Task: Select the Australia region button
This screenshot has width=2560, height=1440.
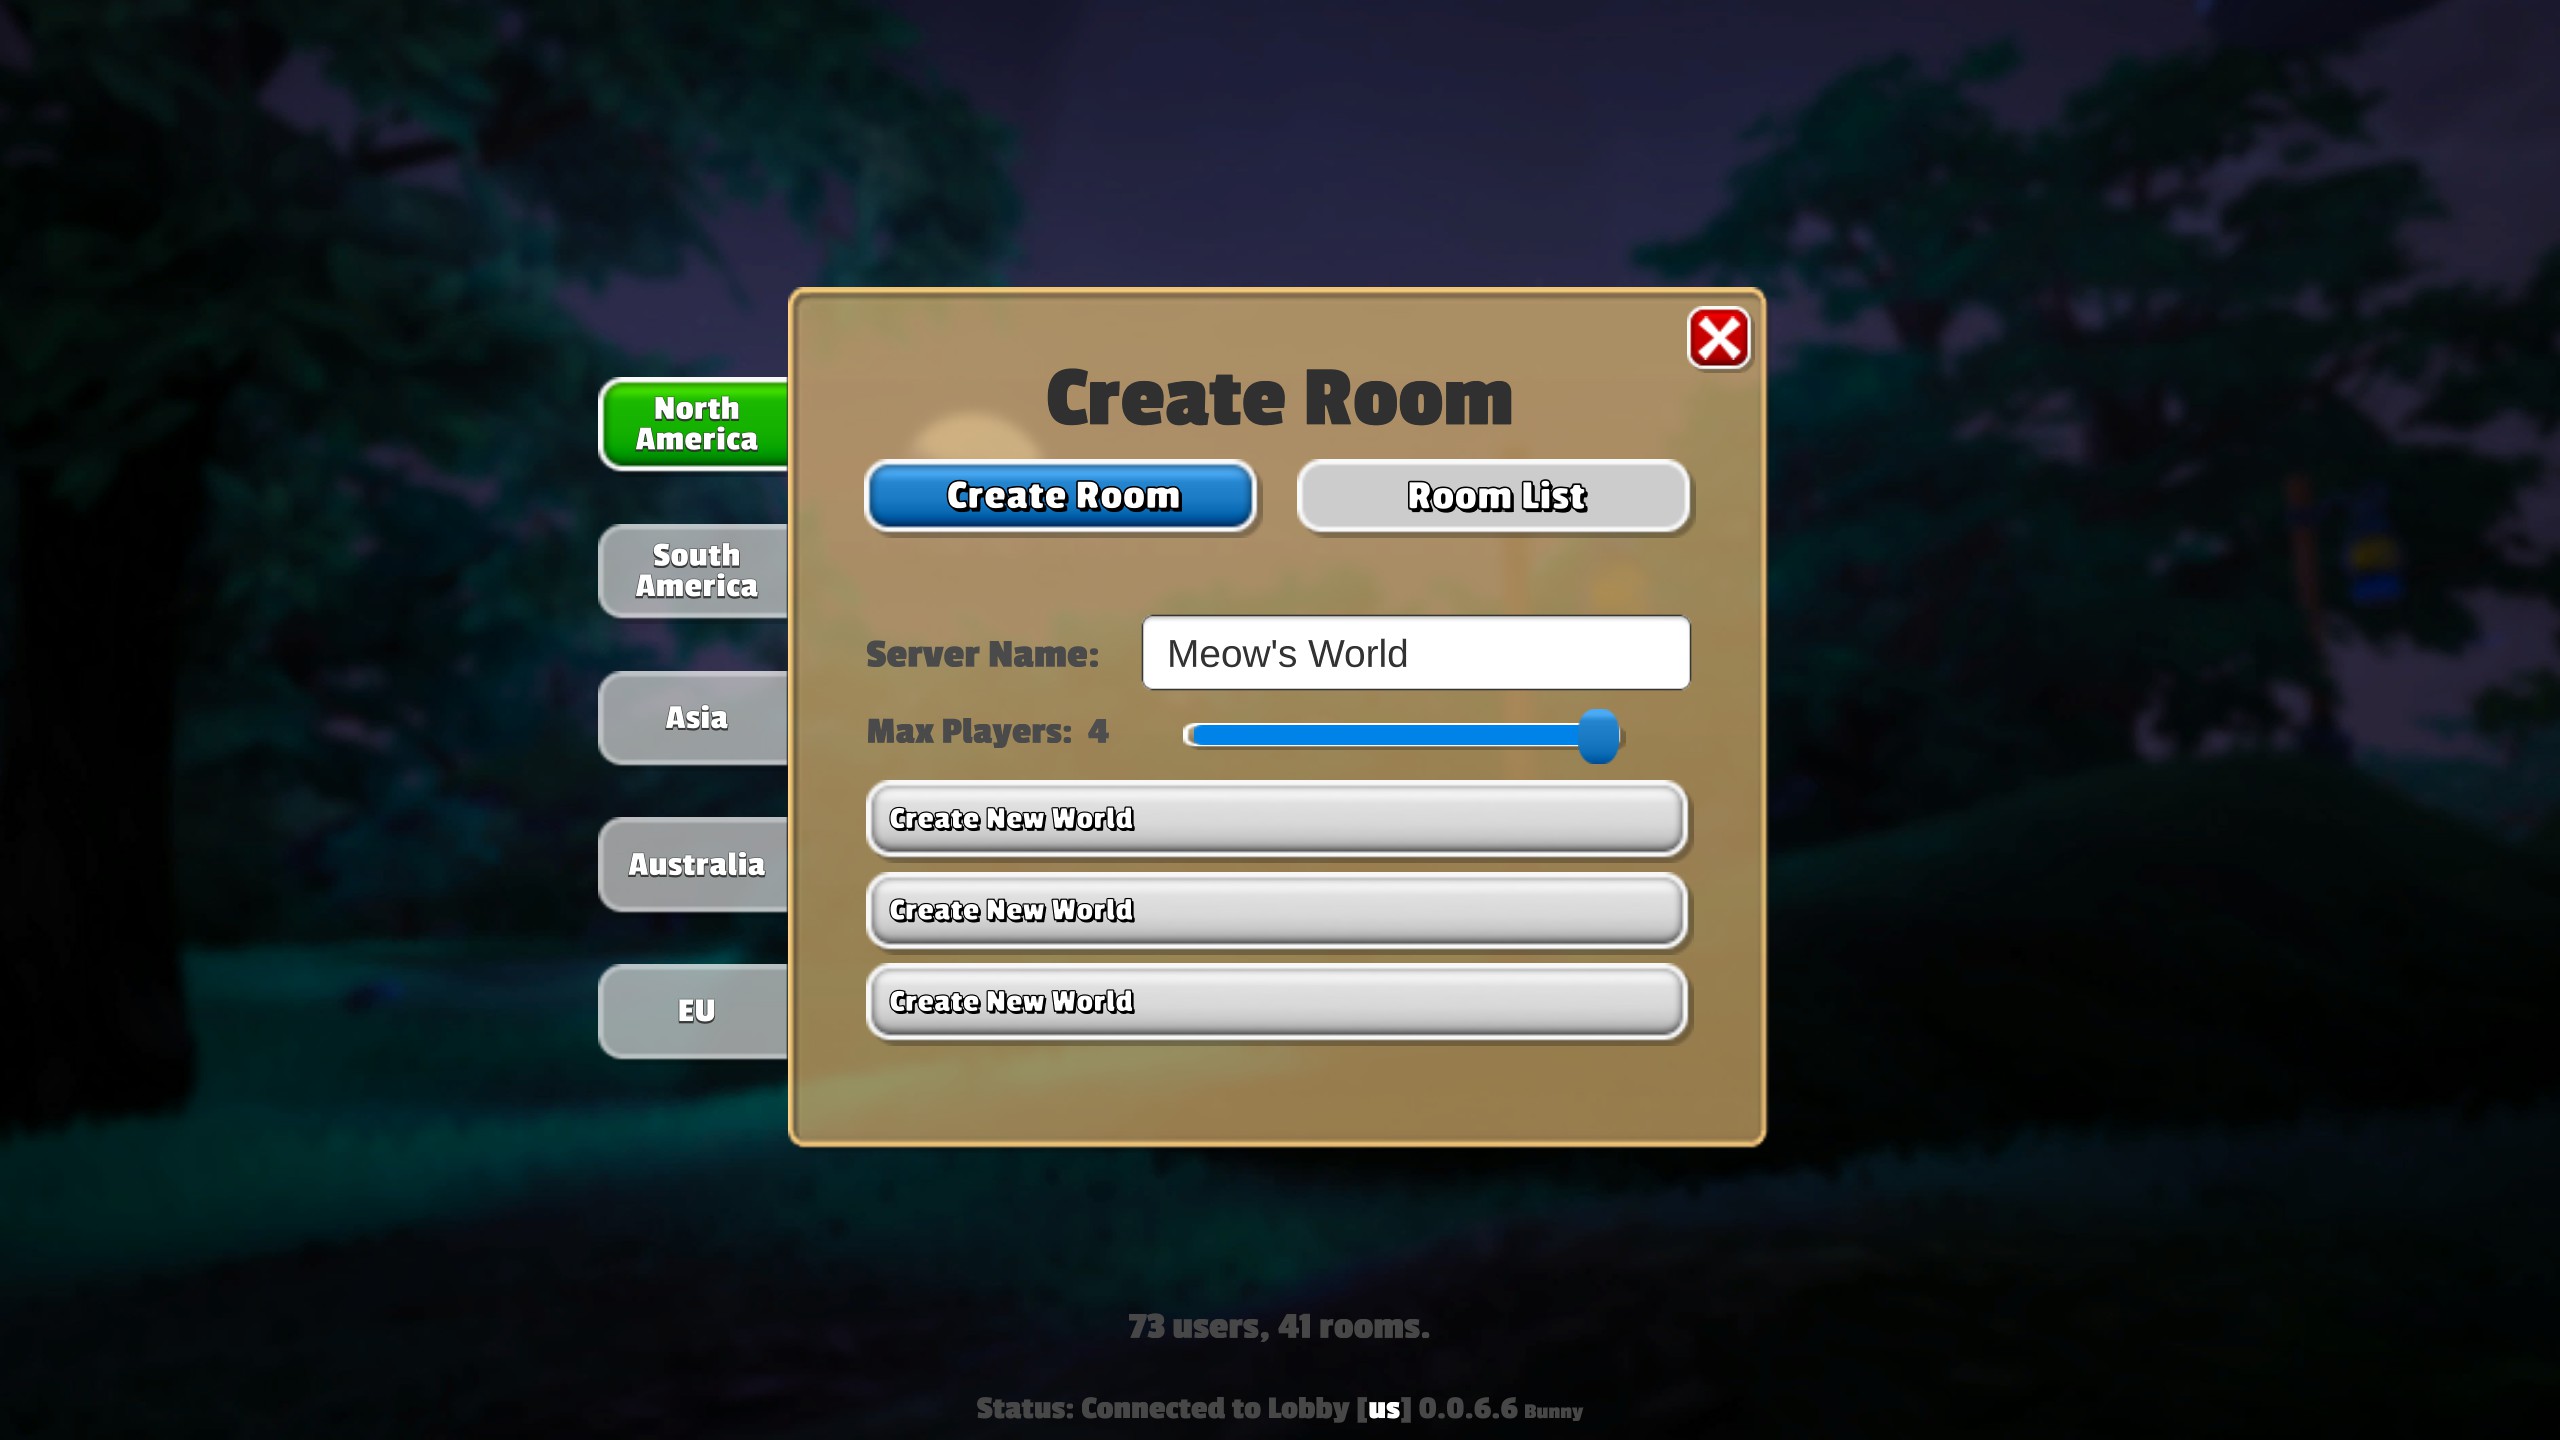Action: (x=698, y=862)
